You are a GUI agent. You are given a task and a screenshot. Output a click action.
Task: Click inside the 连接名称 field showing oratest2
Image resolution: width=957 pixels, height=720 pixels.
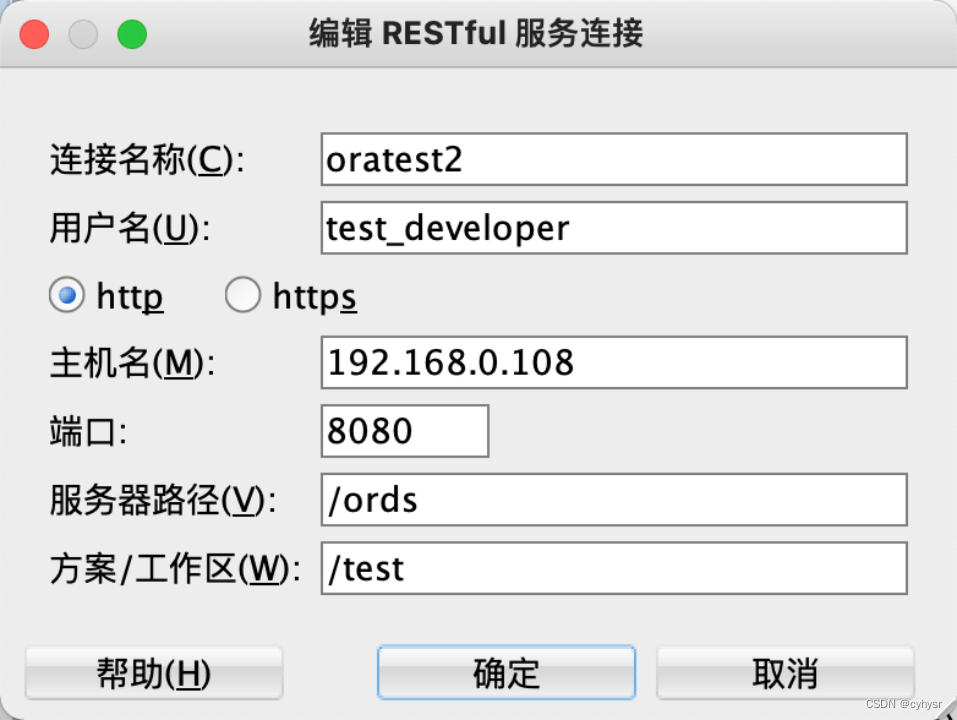pos(612,159)
